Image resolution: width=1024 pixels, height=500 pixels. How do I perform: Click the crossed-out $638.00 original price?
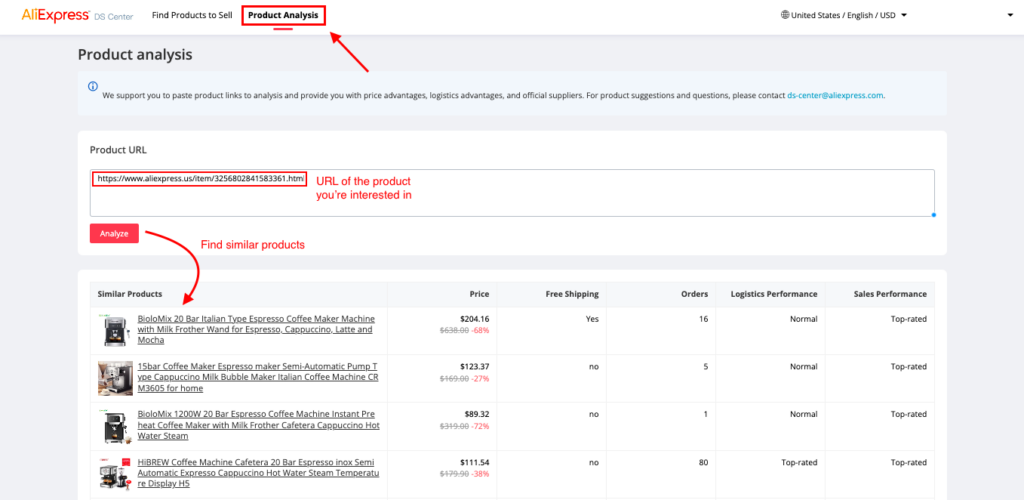[455, 330]
